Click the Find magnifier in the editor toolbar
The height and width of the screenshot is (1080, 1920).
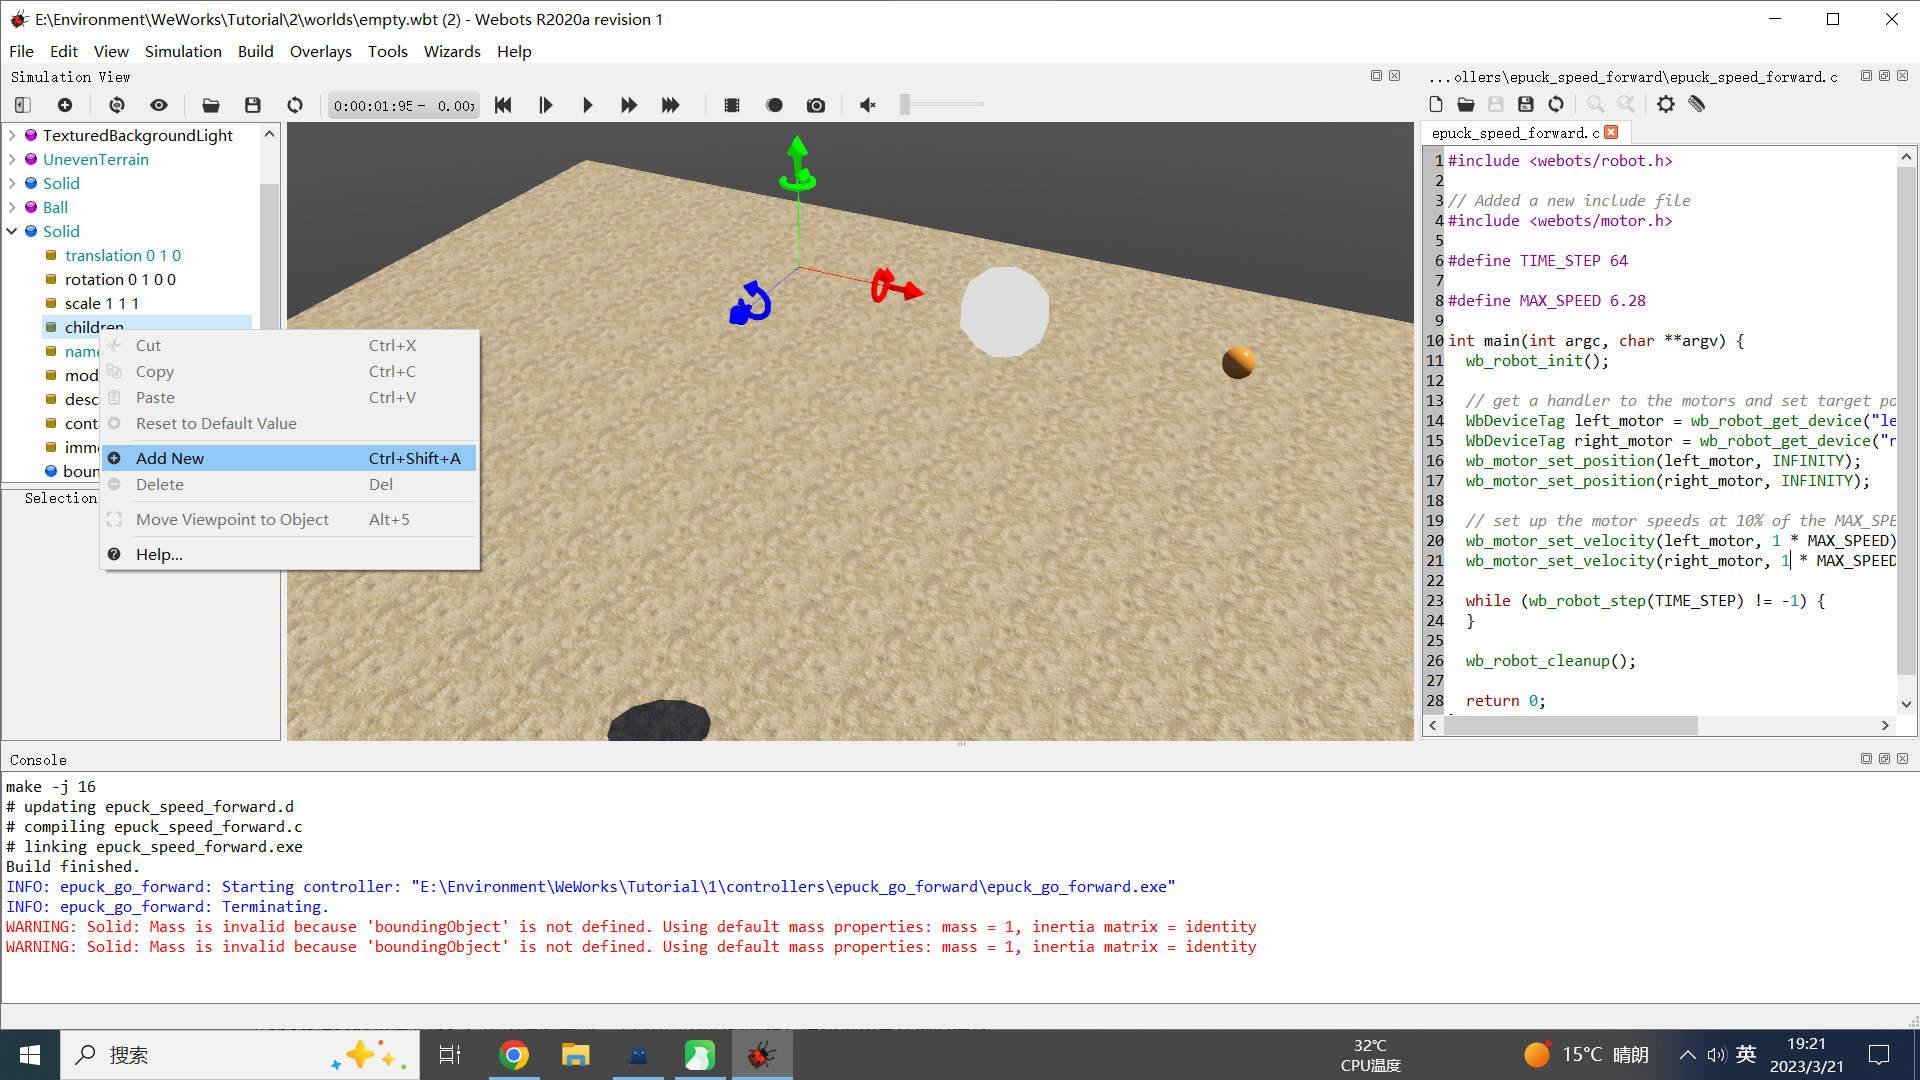pyautogui.click(x=1596, y=104)
